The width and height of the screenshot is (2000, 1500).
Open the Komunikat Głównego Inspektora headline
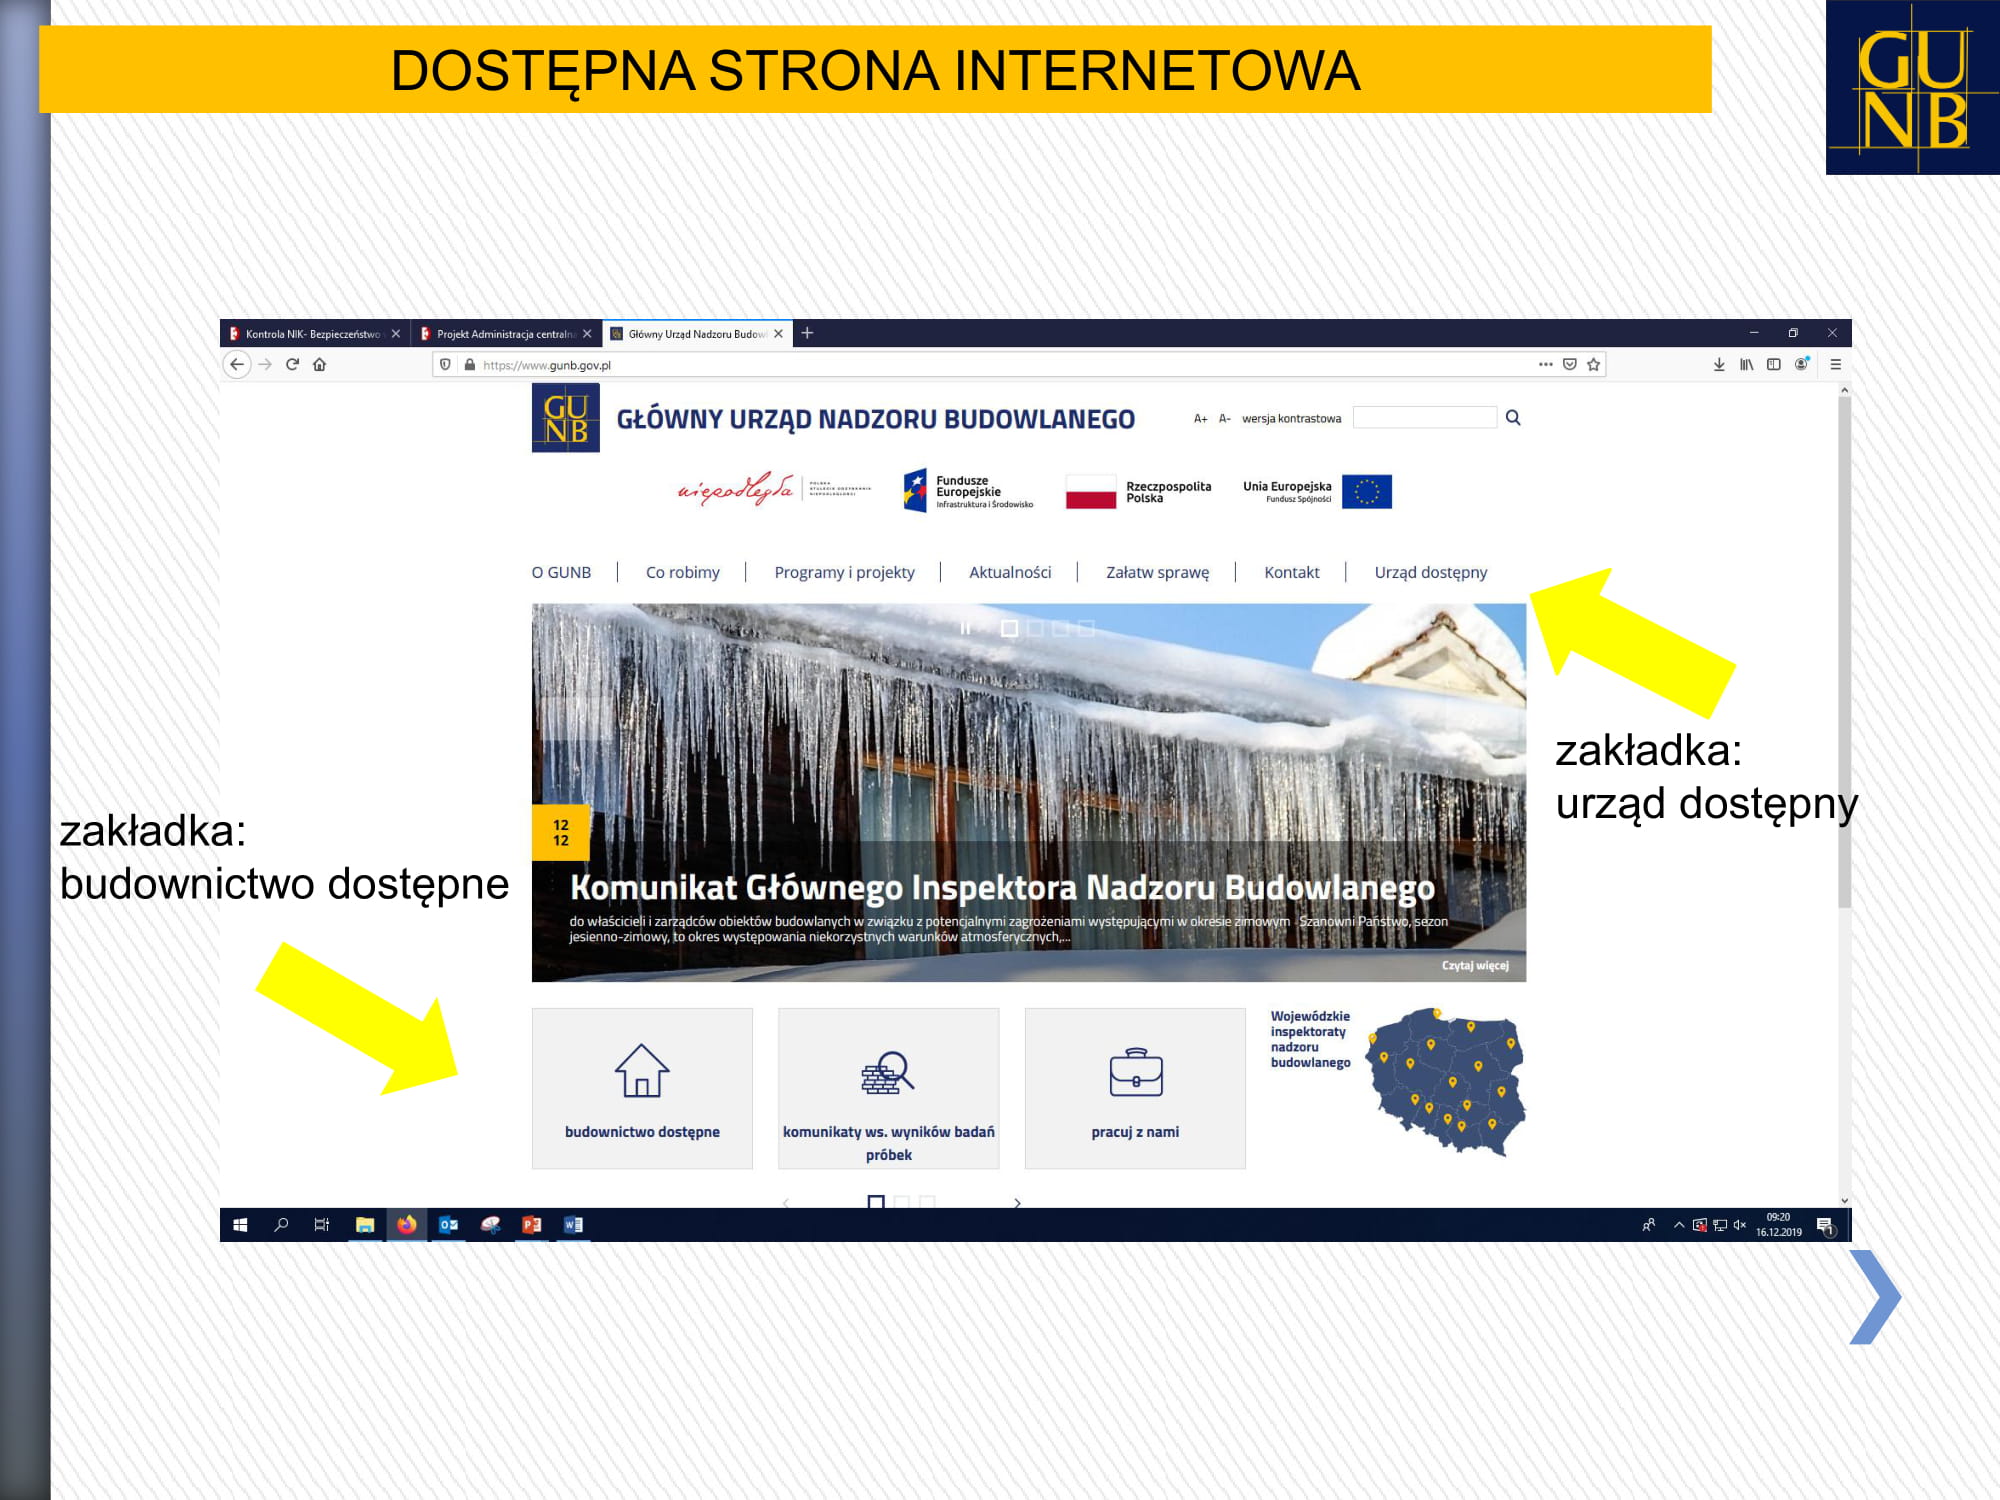point(1002,888)
